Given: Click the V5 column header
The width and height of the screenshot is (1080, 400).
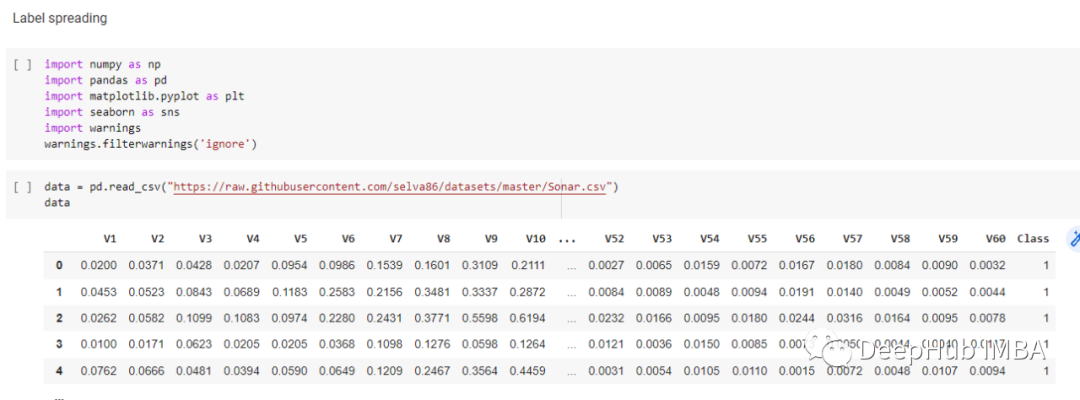Looking at the screenshot, I should [x=300, y=239].
